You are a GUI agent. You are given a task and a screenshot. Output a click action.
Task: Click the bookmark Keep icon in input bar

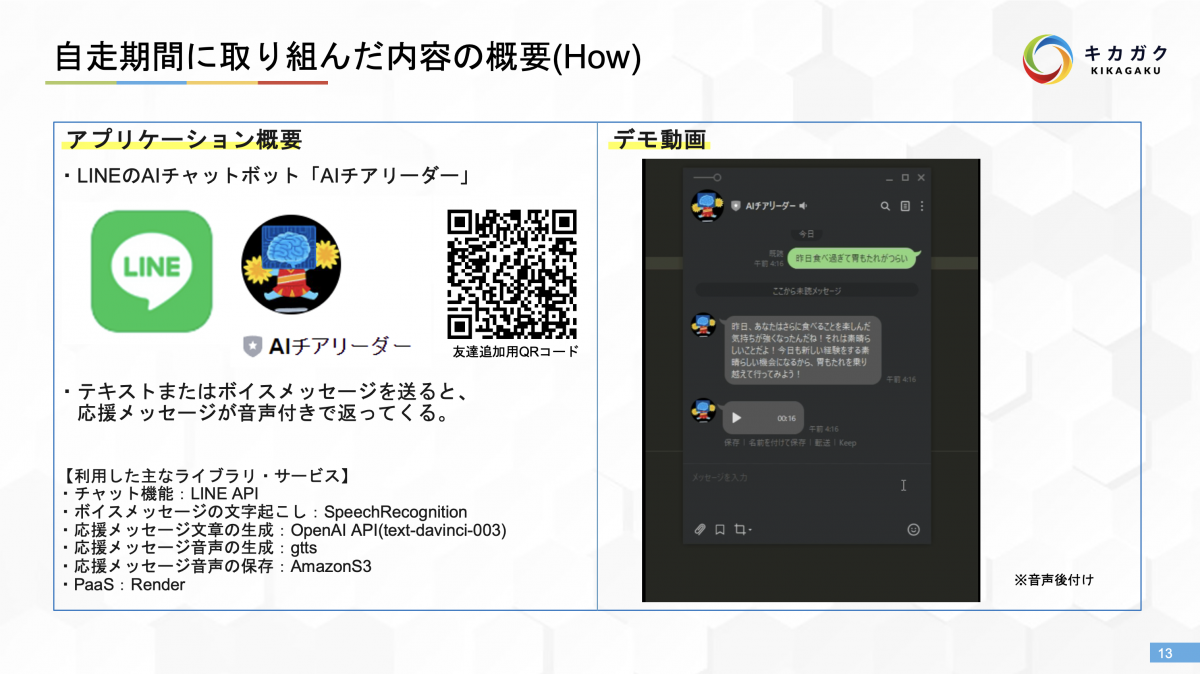click(719, 529)
